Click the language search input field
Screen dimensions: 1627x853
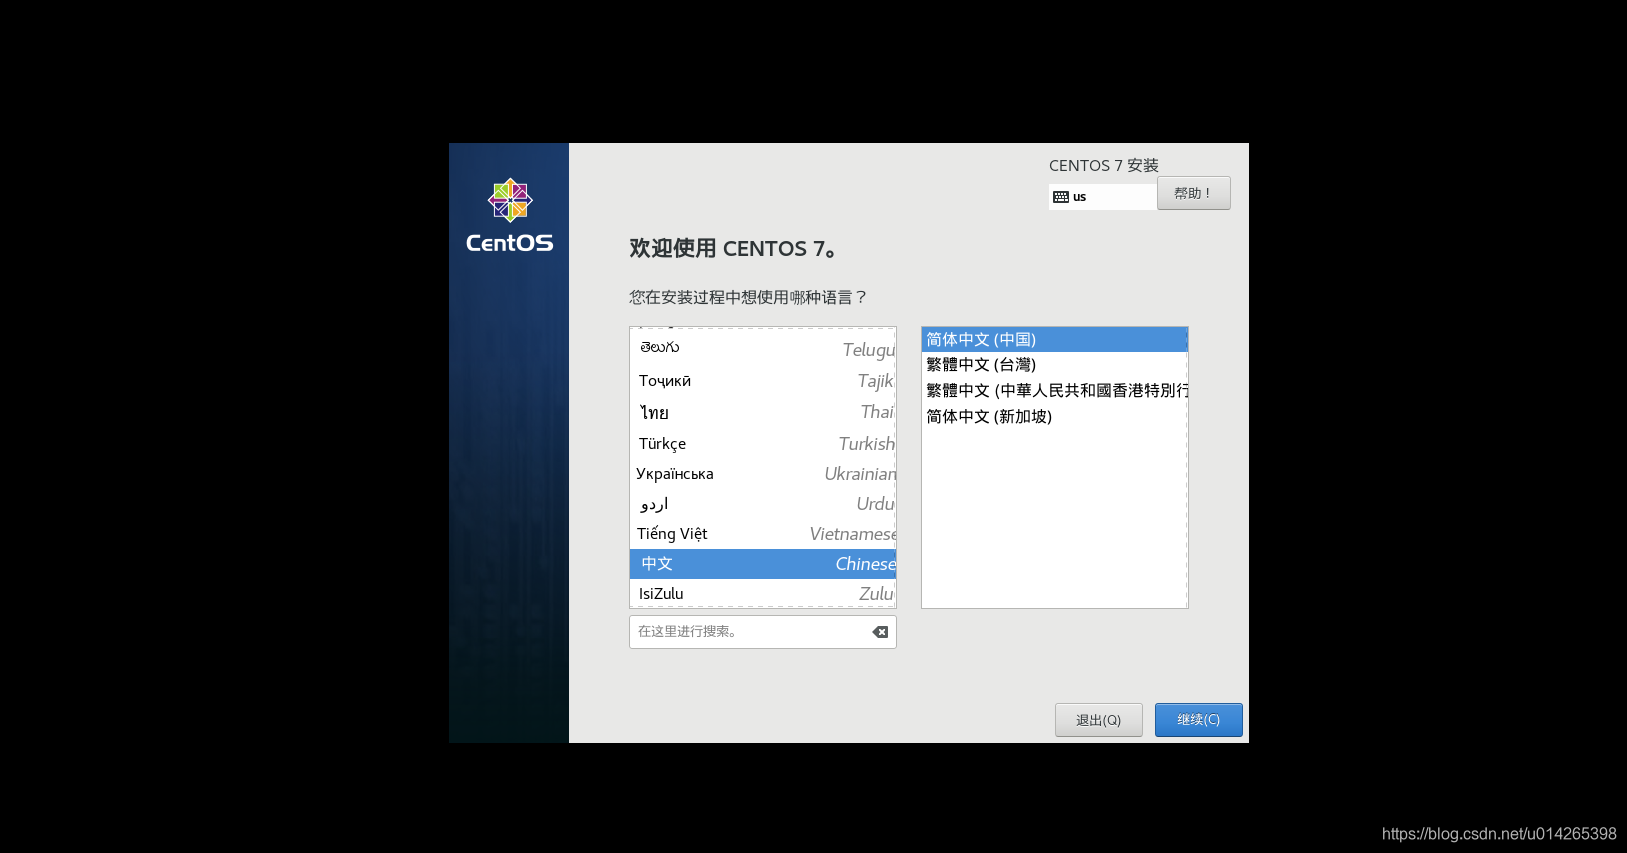pyautogui.click(x=762, y=632)
